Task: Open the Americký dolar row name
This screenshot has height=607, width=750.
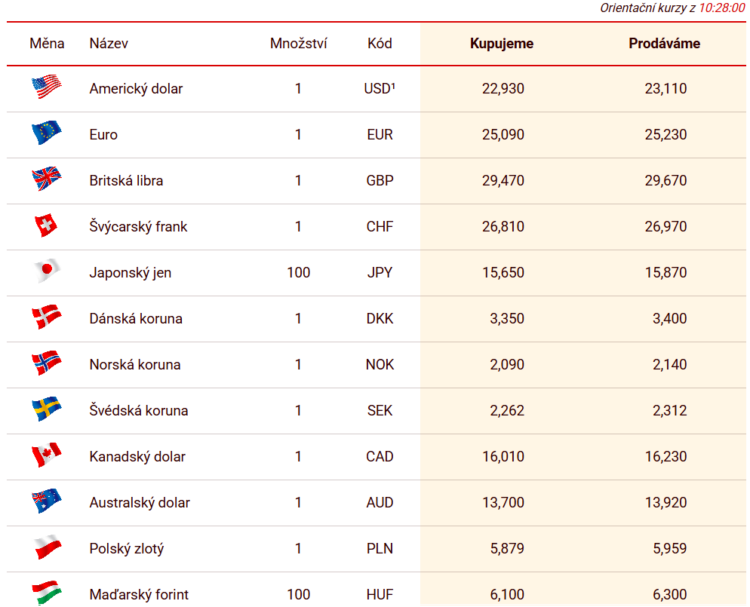Action: (136, 88)
